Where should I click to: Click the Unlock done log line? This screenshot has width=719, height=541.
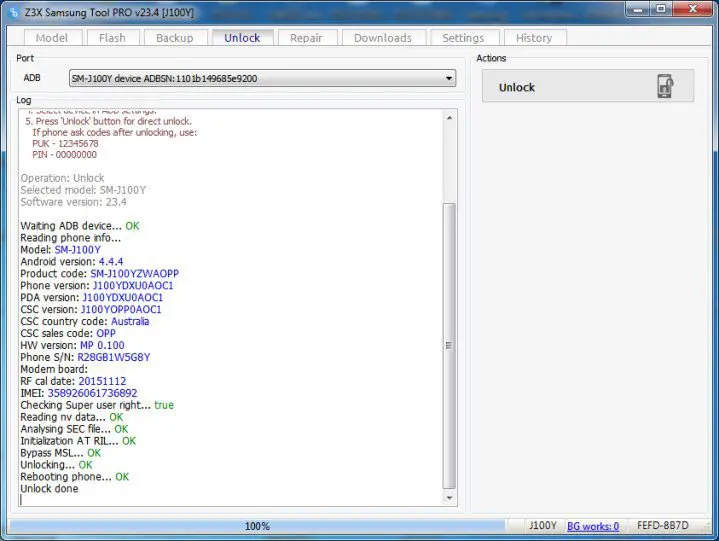(x=49, y=489)
